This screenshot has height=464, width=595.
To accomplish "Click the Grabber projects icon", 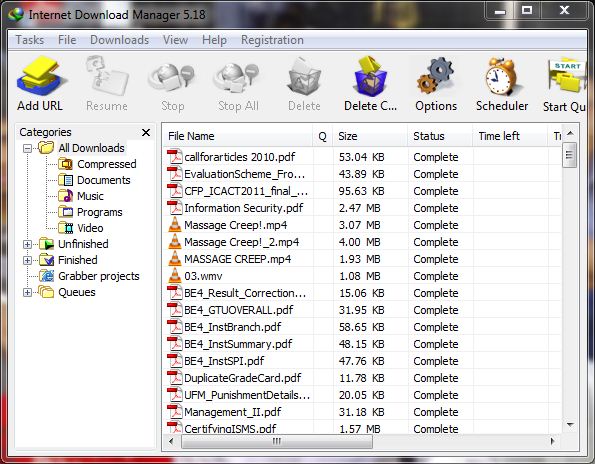I will pyautogui.click(x=47, y=276).
